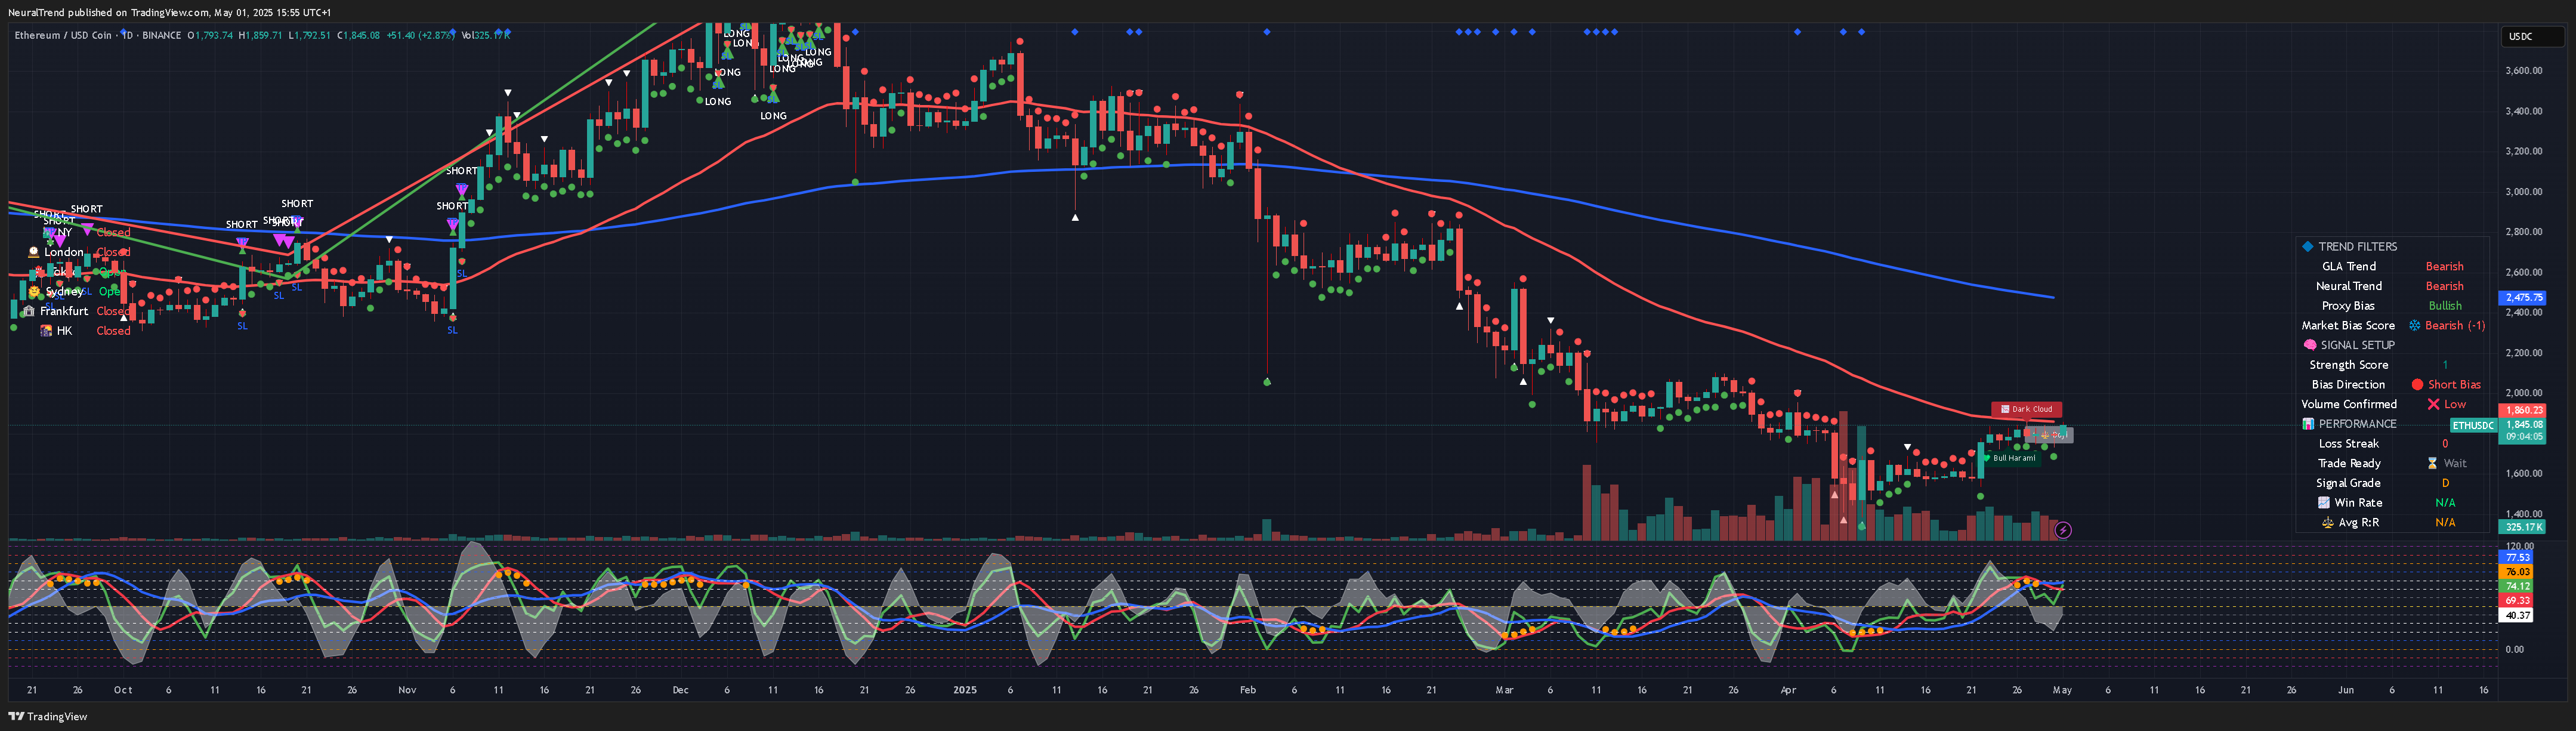Click the sun face icon beside Sydney
The image size is (2576, 731).
pyautogui.click(x=35, y=292)
